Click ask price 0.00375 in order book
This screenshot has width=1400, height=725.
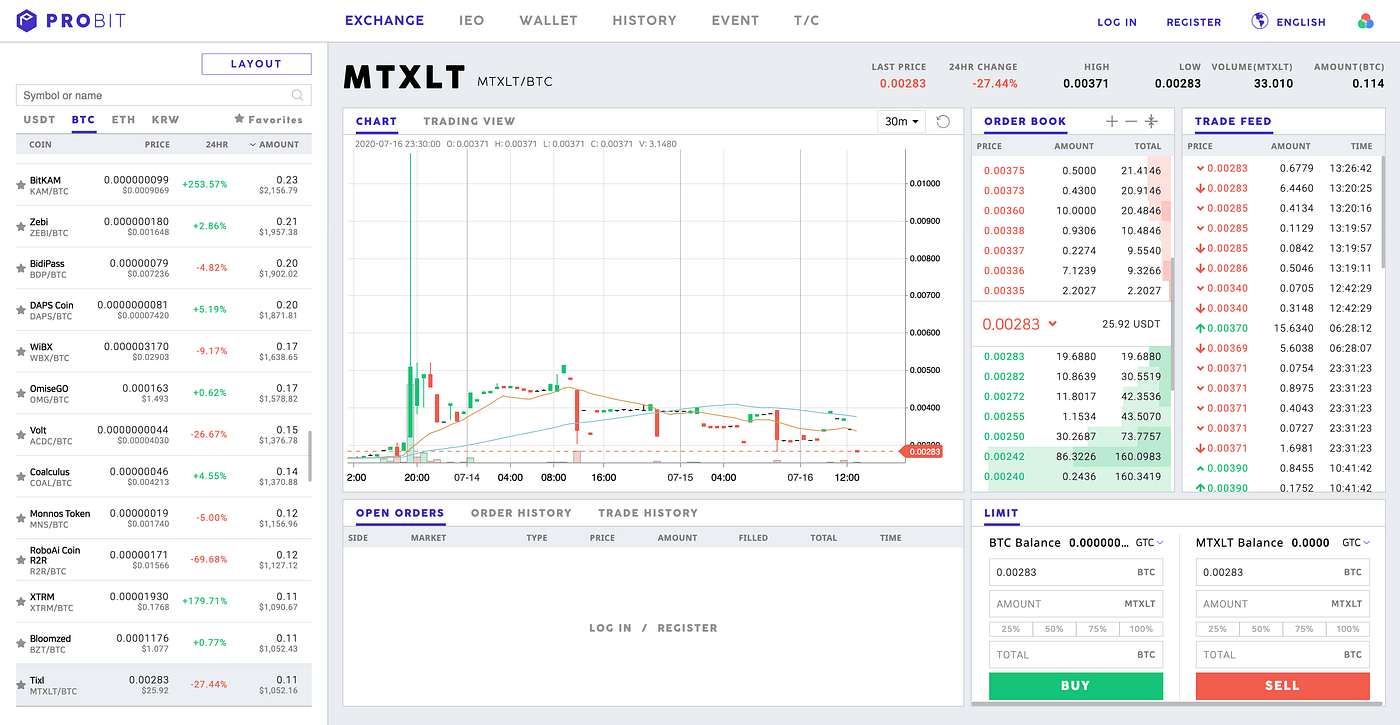pyautogui.click(x=1004, y=171)
